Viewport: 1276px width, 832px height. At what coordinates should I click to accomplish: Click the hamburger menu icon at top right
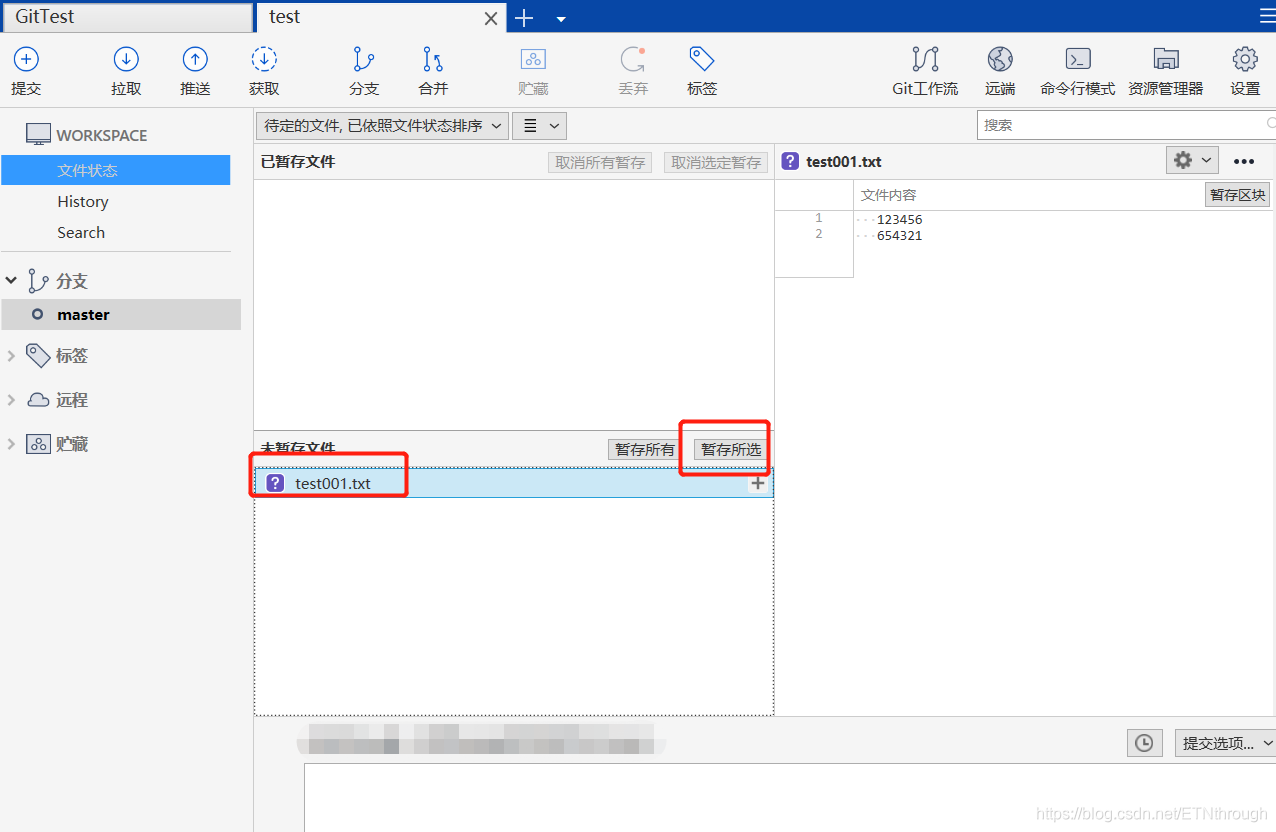(x=1267, y=15)
